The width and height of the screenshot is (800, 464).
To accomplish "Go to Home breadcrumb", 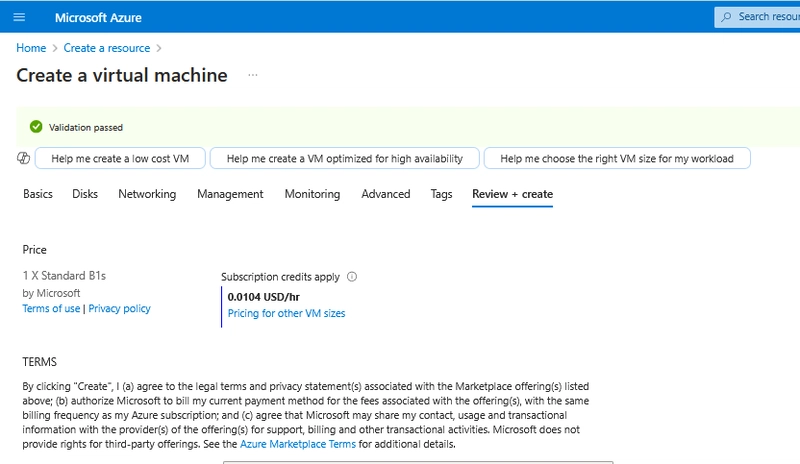I will pyautogui.click(x=31, y=48).
